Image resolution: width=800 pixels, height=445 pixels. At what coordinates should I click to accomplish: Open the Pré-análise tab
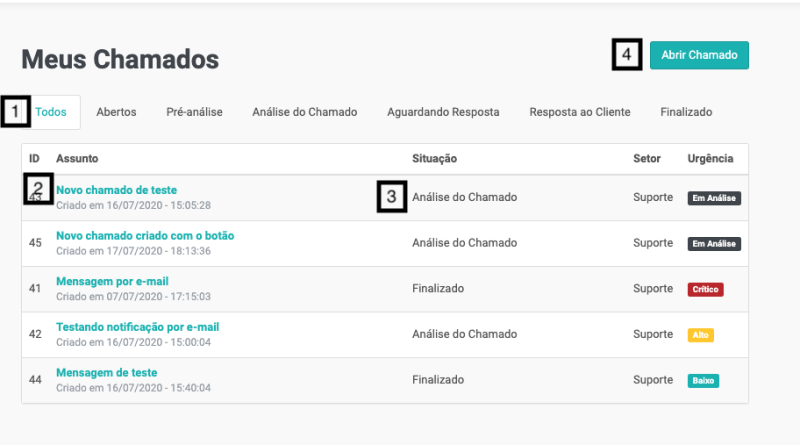194,112
